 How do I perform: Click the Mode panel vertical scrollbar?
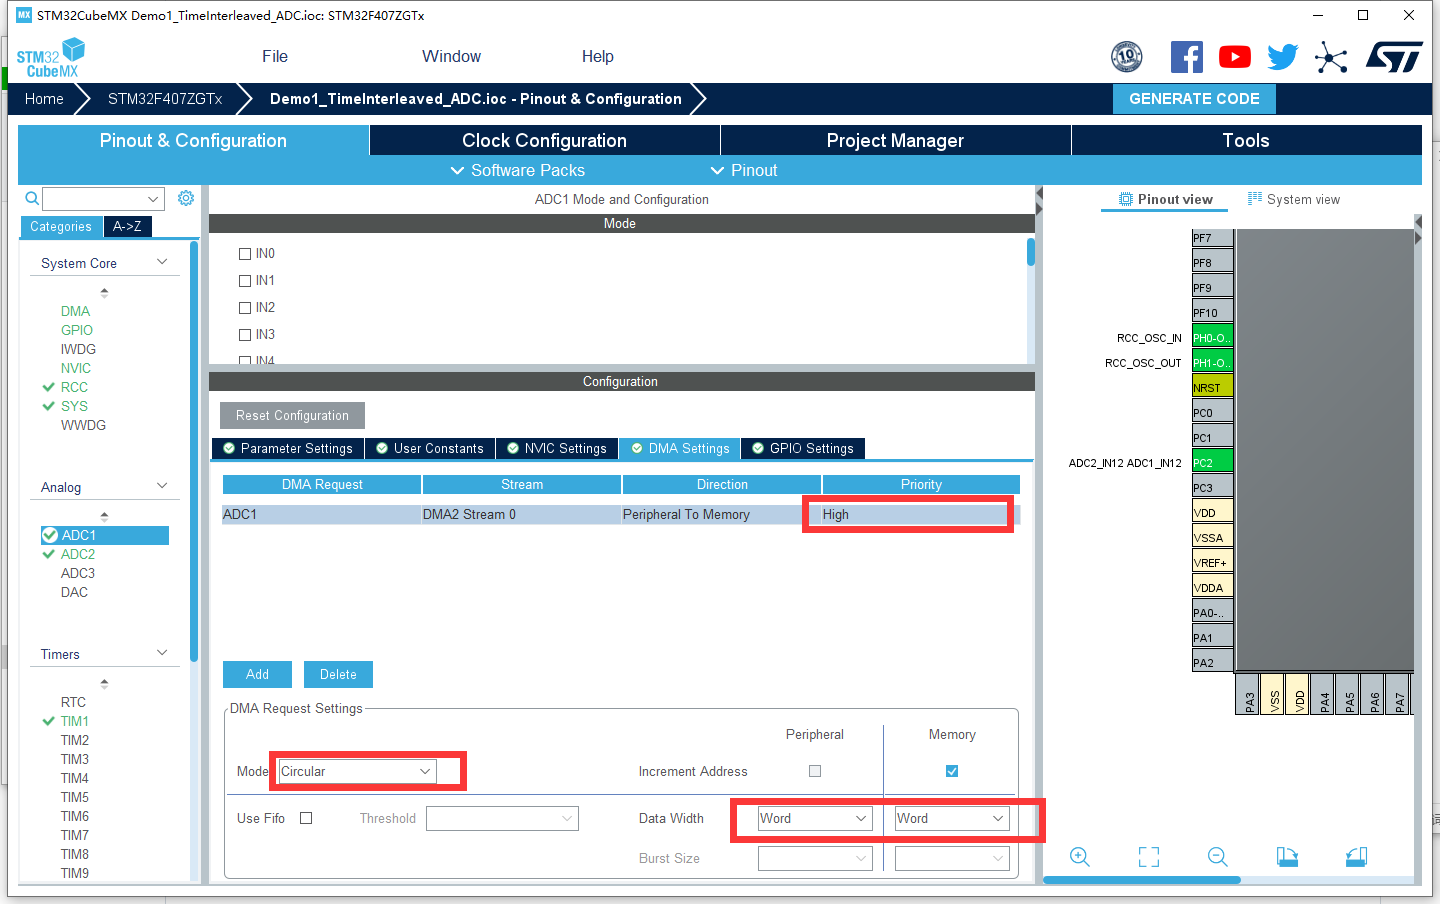pyautogui.click(x=1031, y=252)
